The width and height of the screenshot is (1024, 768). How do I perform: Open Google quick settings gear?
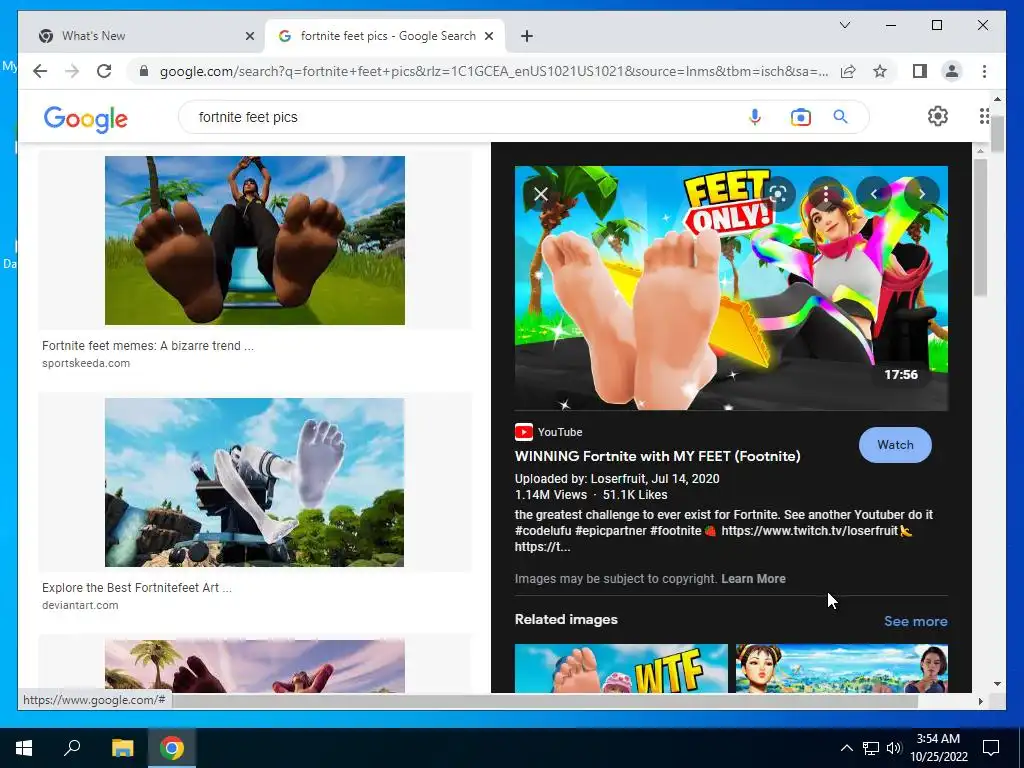[x=938, y=116]
